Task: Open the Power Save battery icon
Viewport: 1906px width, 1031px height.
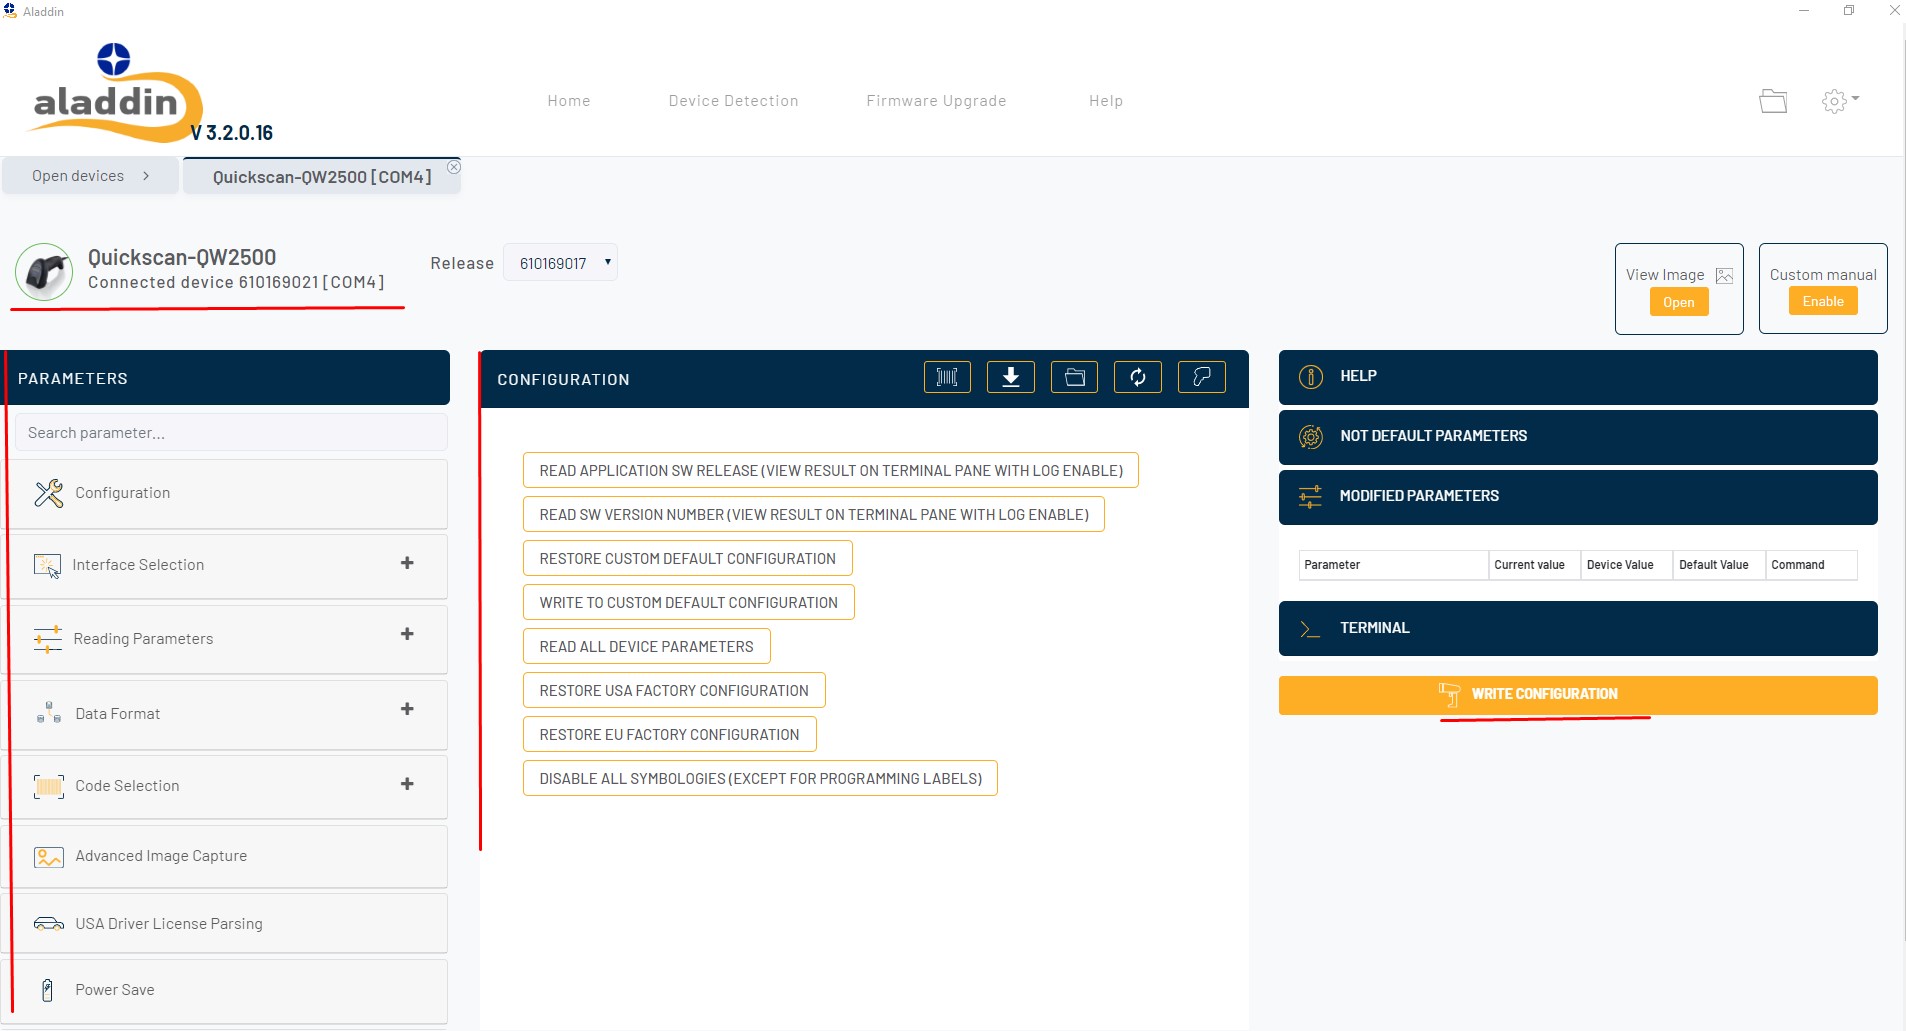Action: pyautogui.click(x=47, y=990)
